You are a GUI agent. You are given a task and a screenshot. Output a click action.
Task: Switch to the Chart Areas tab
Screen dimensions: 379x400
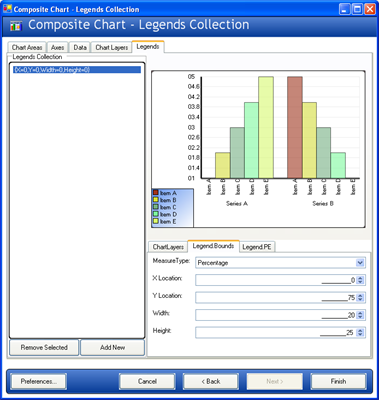tap(27, 47)
